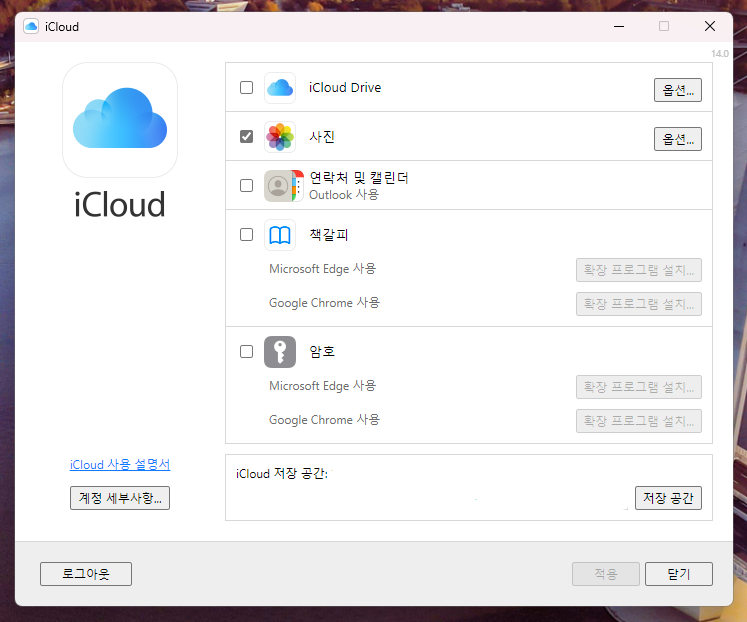Click Google Chrome 사용 under 책갈피
The height and width of the screenshot is (622, 747).
point(324,303)
